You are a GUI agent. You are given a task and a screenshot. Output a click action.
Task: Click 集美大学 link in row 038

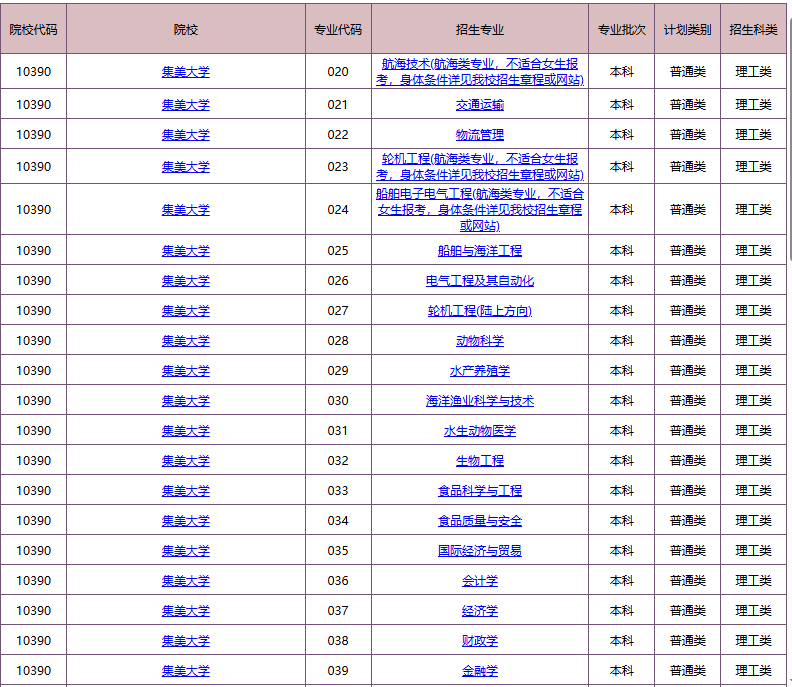pyautogui.click(x=185, y=641)
